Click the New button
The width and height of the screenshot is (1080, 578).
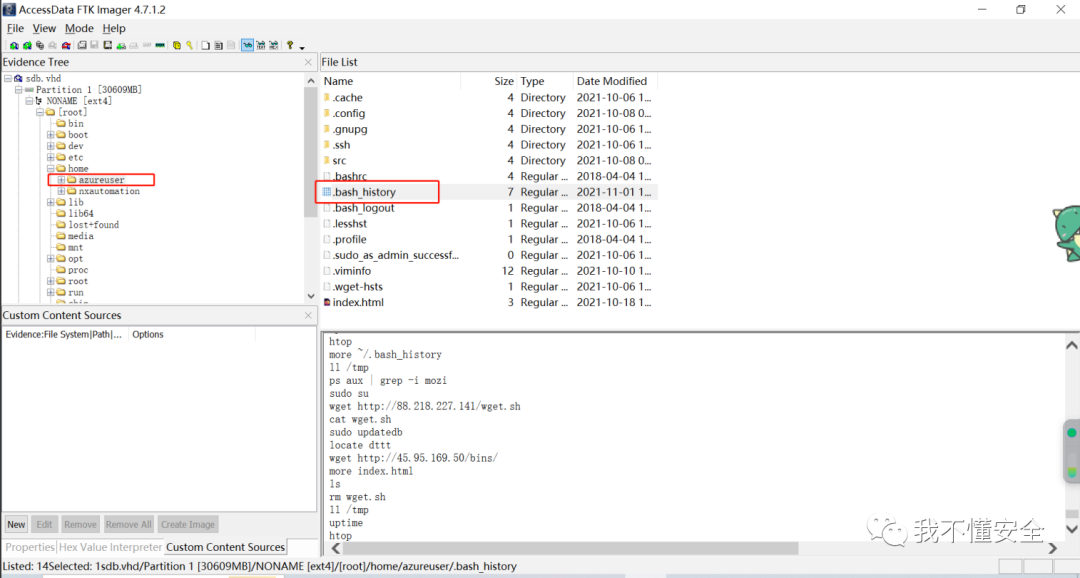point(17,524)
